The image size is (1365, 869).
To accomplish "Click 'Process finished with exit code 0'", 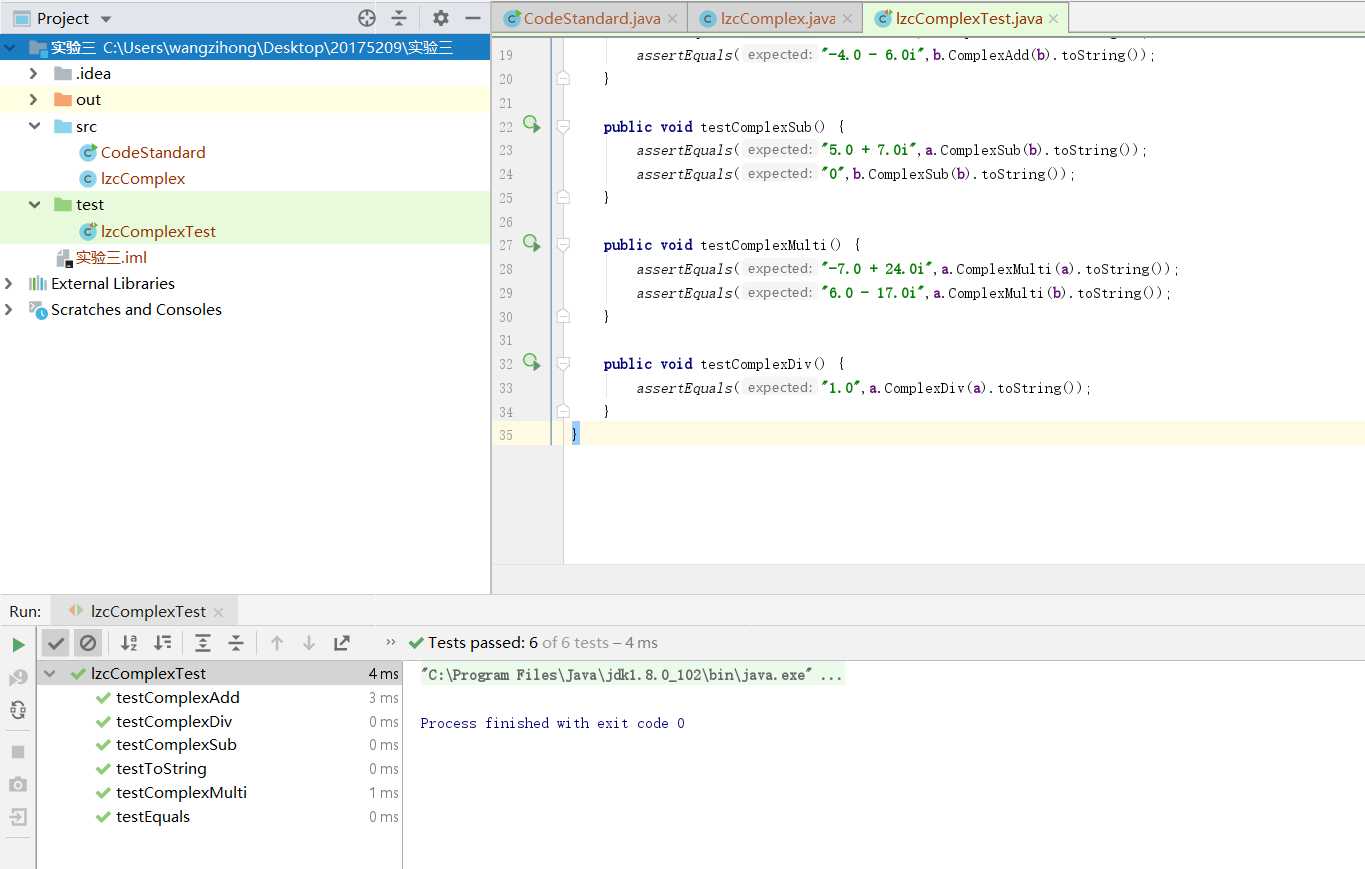I will click(x=552, y=723).
